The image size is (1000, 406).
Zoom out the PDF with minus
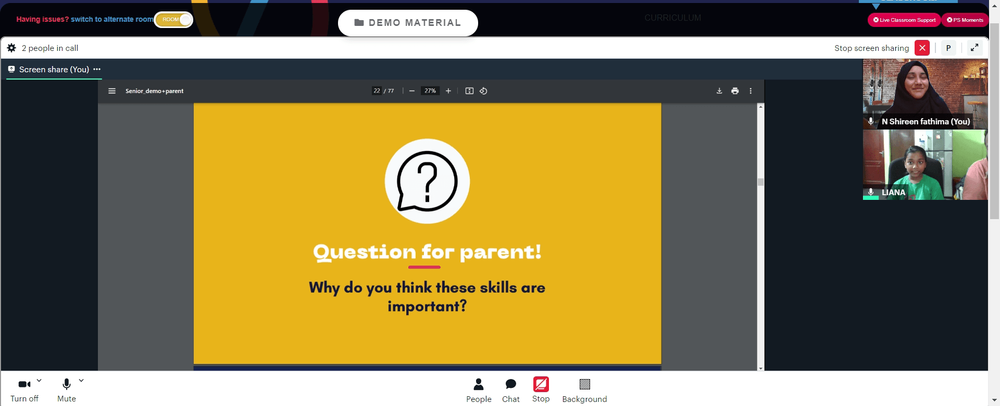tap(412, 91)
